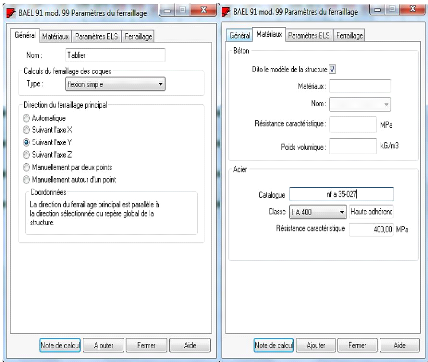Click Note de calcul button in left dialog
This screenshot has height=362, width=428.
60,345
